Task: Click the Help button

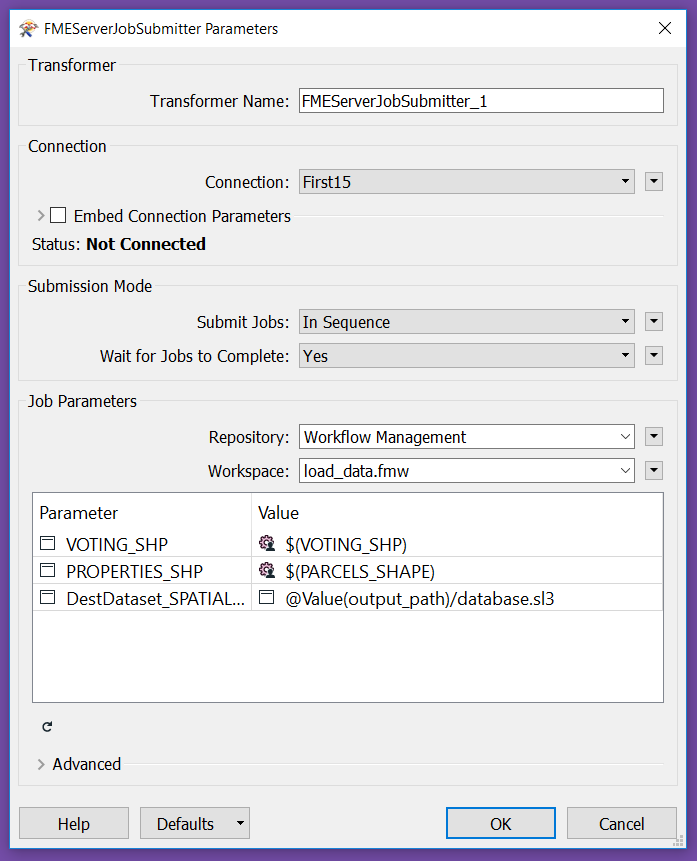Action: tap(74, 823)
